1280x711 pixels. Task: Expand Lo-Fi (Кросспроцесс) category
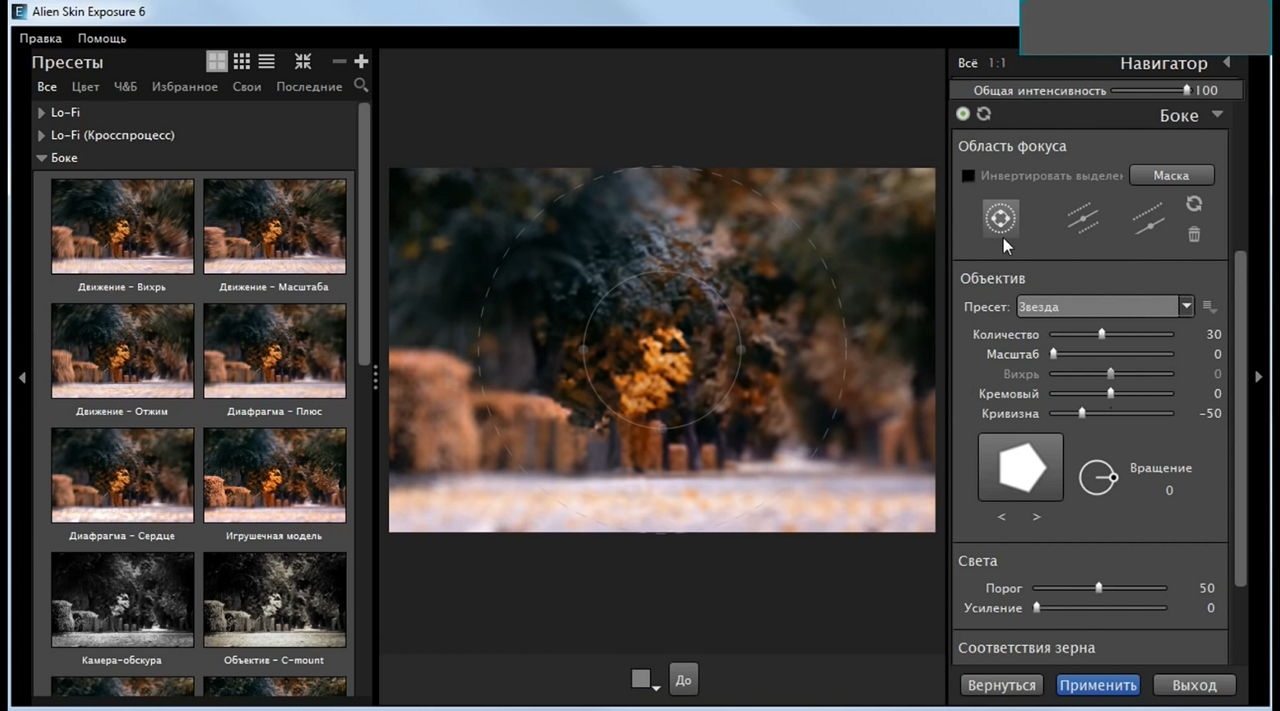click(41, 135)
